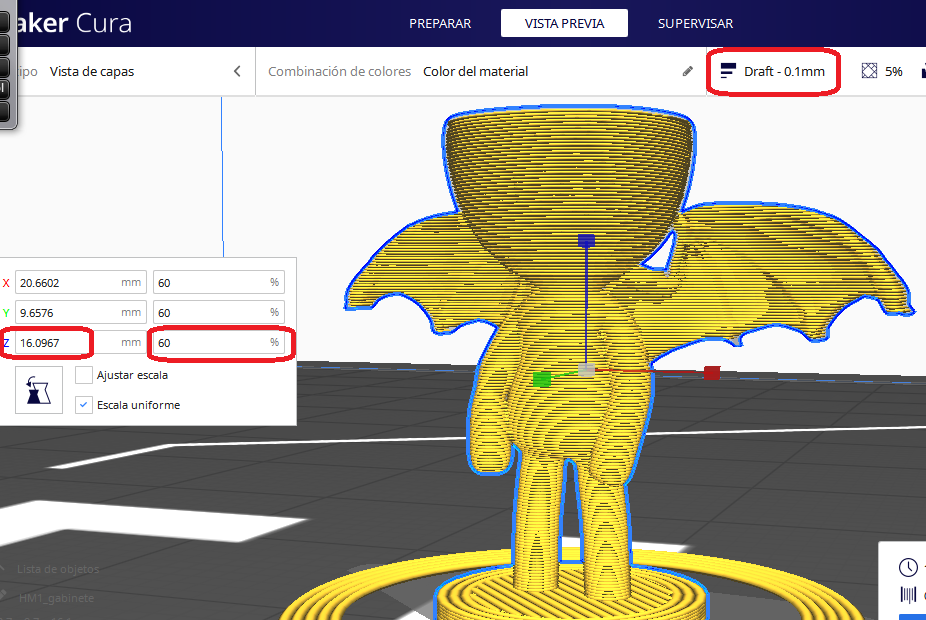
Task: Click the blue Z-axis scale handle
Action: coord(587,241)
